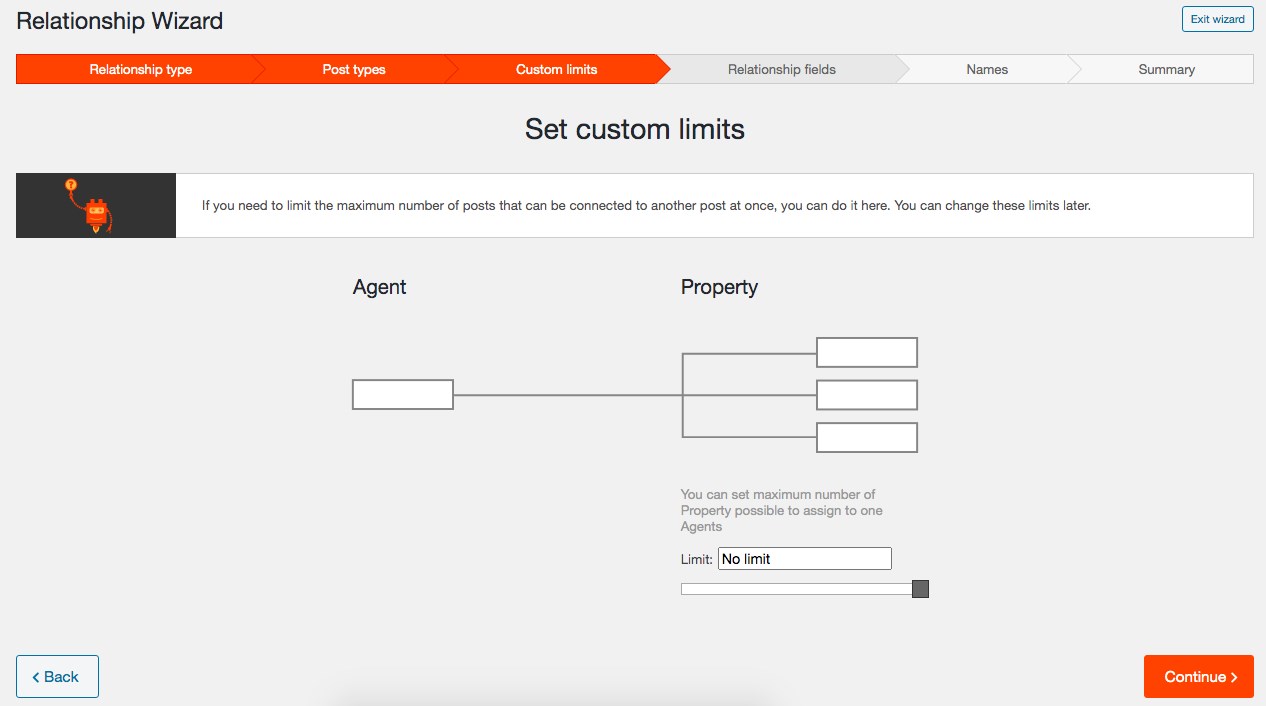Go back with the Back button
This screenshot has width=1266, height=706.
pos(57,677)
